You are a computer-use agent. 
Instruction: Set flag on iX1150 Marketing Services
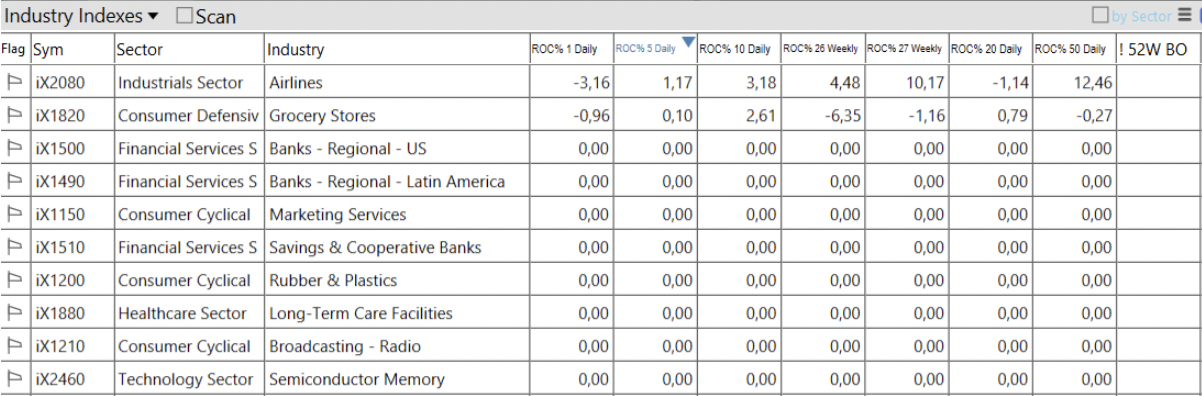[x=15, y=215]
